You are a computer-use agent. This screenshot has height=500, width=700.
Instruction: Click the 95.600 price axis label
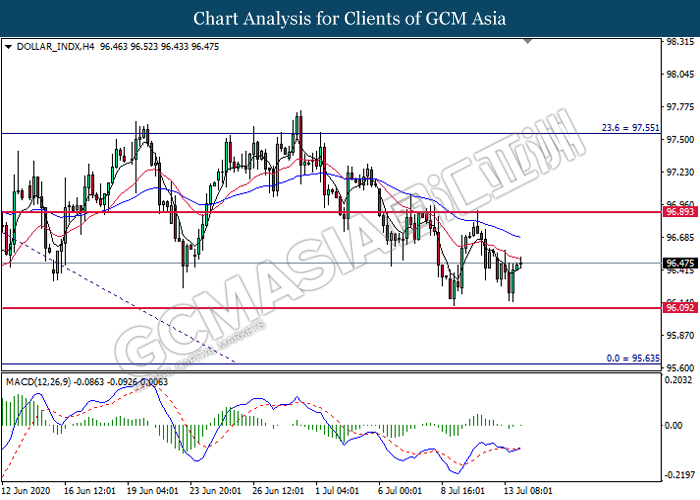coord(680,368)
